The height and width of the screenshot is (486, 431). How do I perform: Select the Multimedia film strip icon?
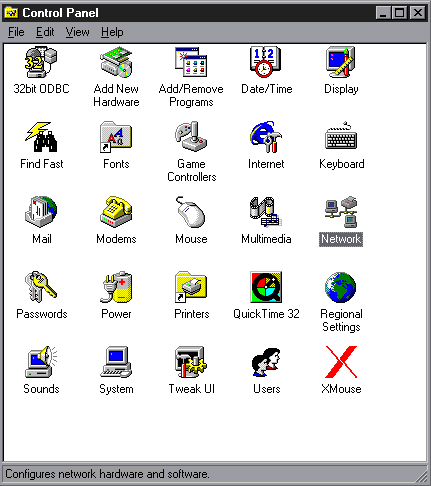266,212
